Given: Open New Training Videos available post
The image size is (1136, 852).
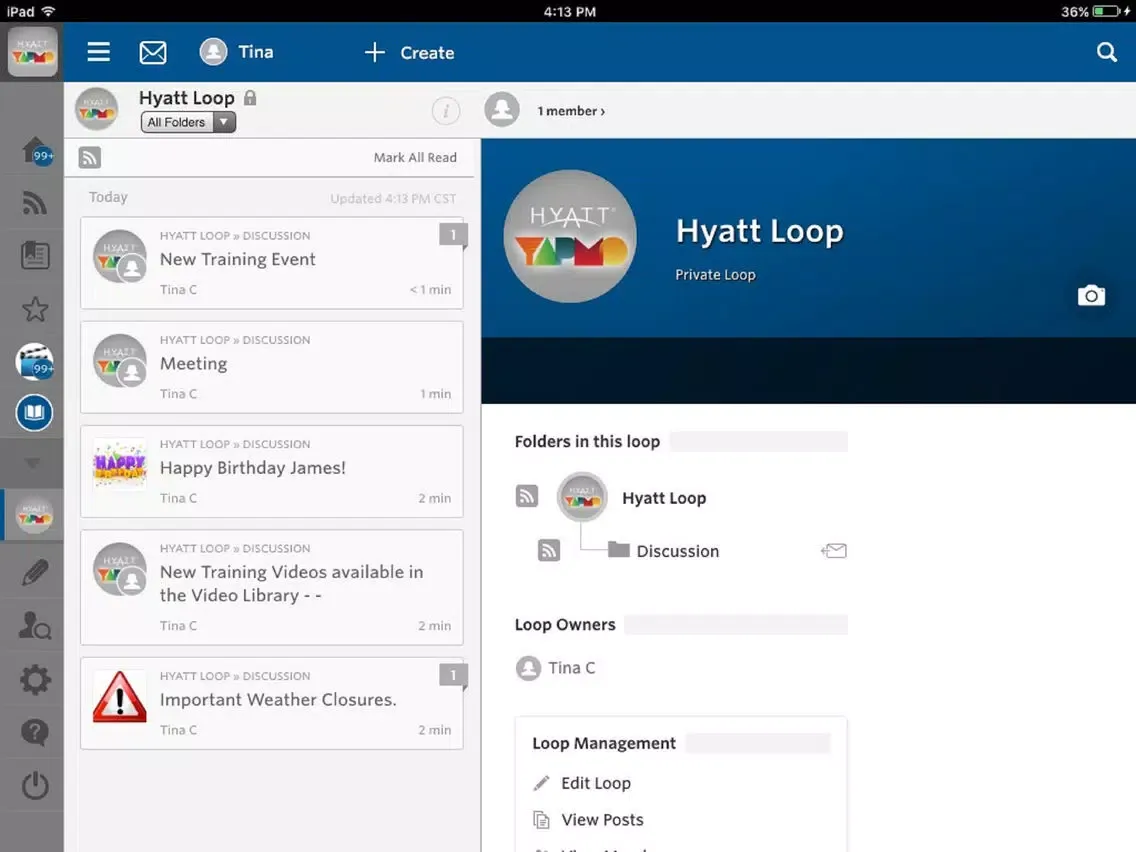Looking at the screenshot, I should click(x=272, y=588).
